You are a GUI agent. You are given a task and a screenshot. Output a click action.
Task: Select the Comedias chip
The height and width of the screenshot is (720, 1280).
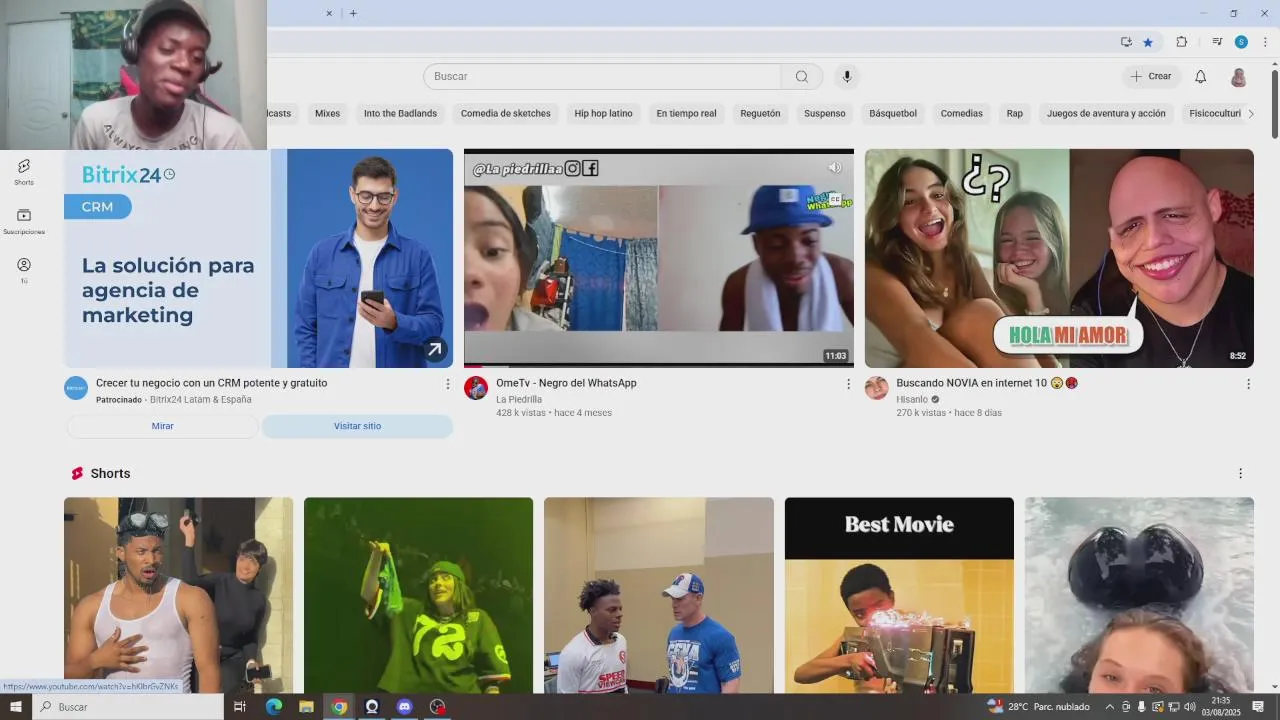tap(961, 114)
